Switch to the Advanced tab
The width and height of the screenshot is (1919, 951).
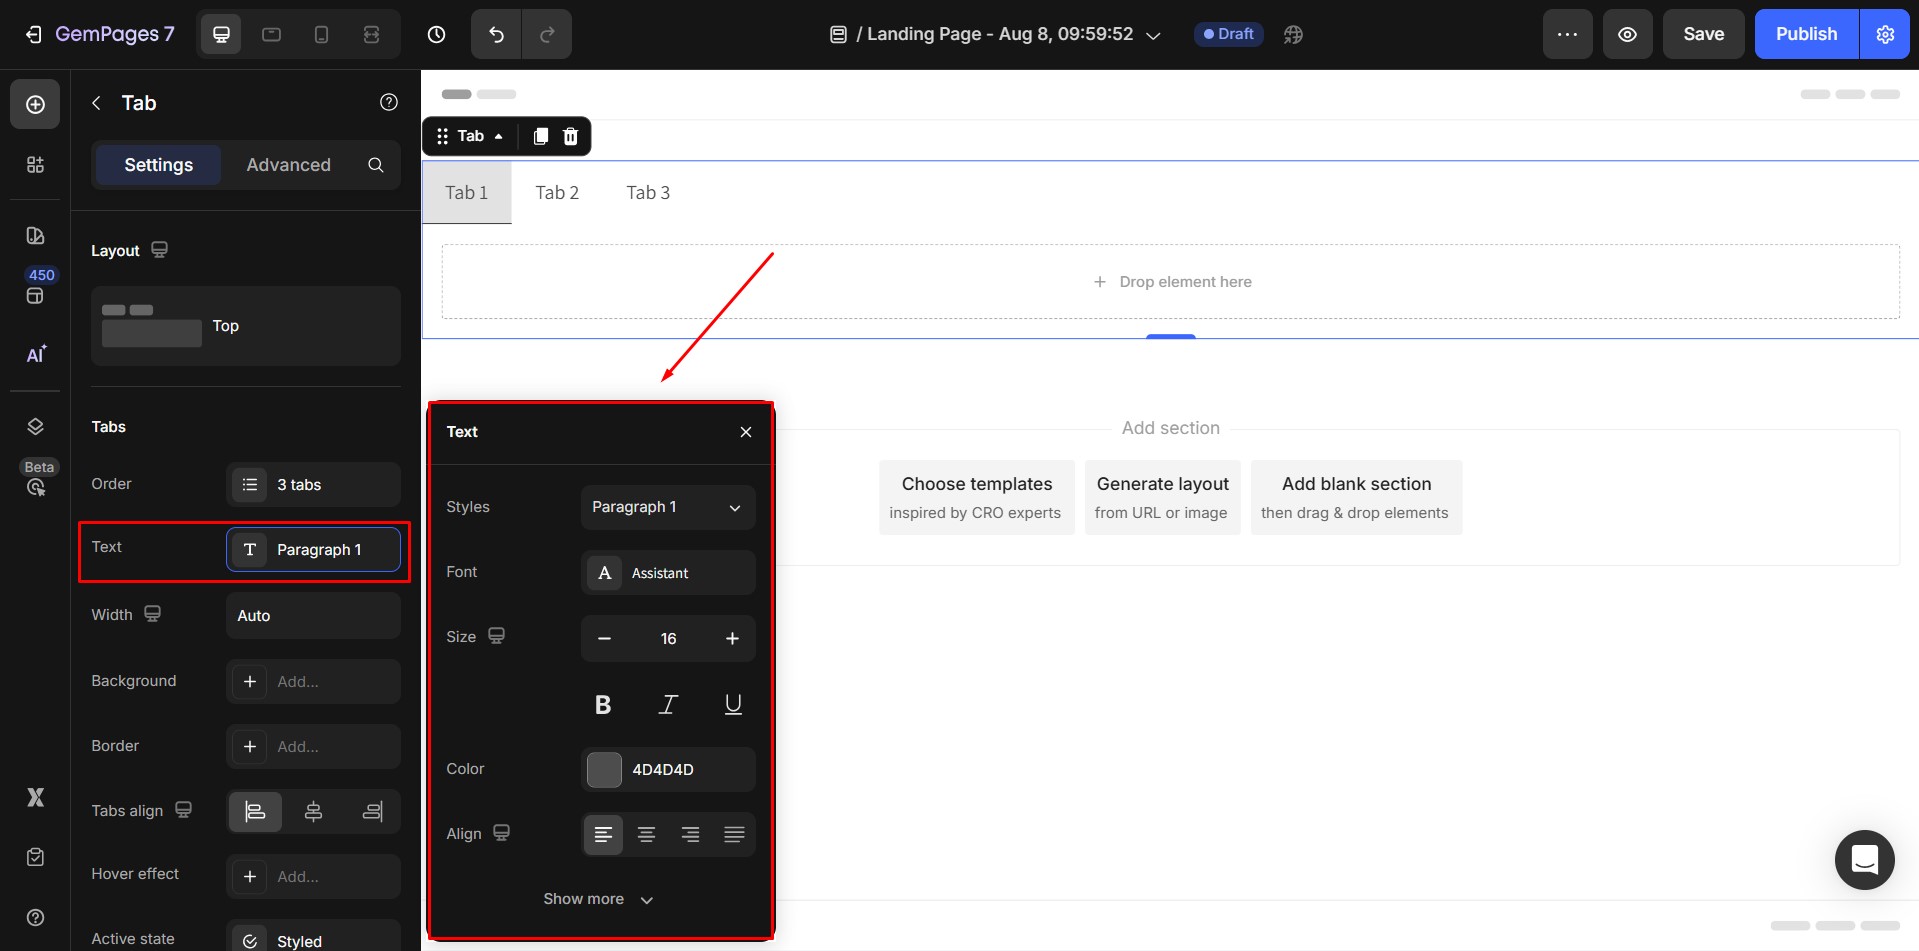coord(288,165)
